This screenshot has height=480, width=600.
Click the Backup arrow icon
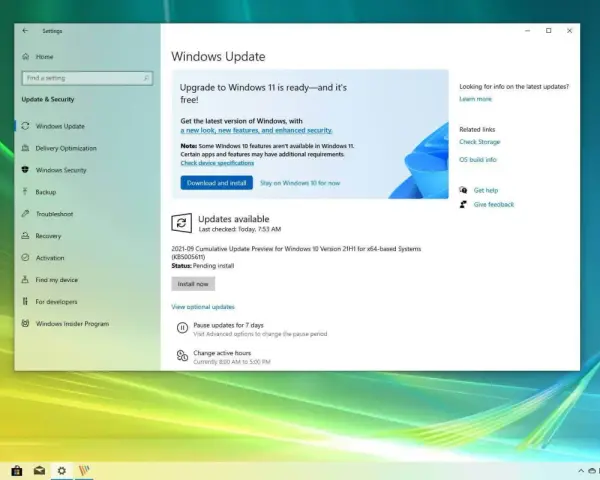pyautogui.click(x=25, y=191)
